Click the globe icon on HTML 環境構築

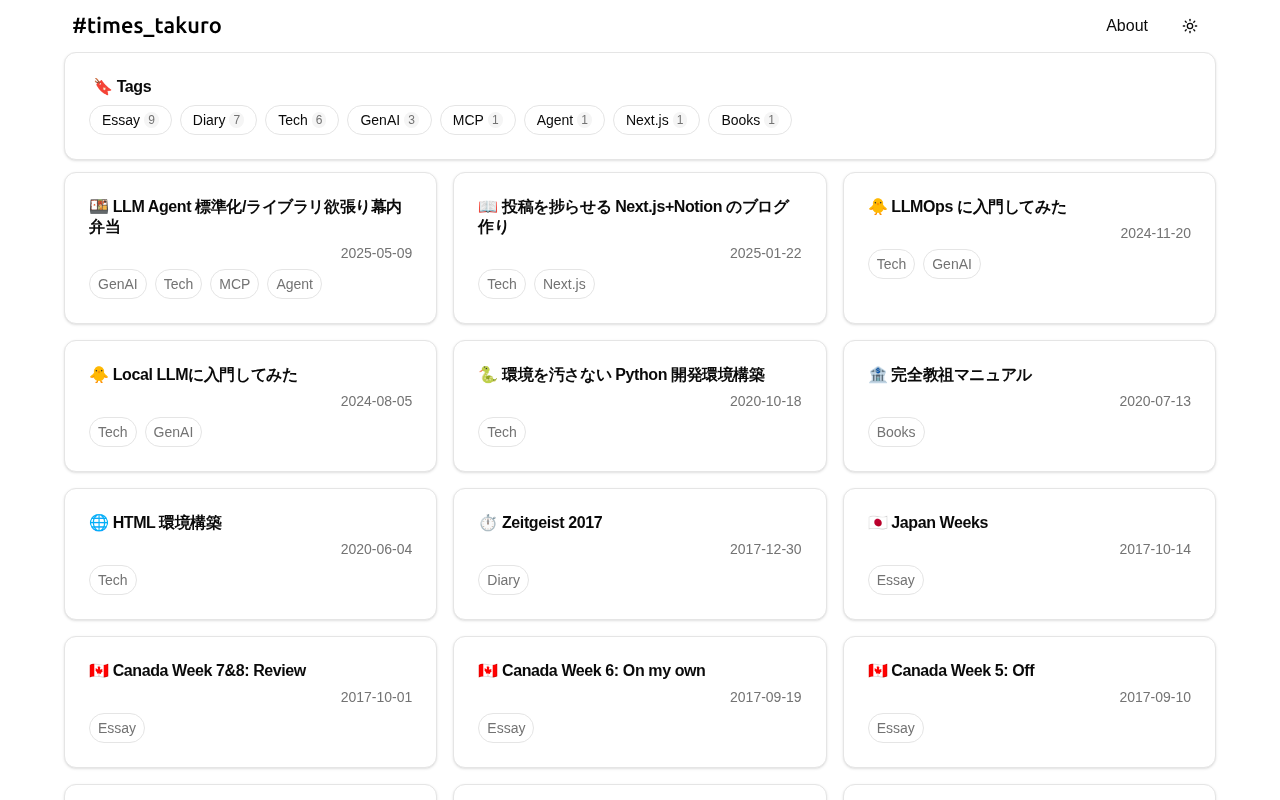(99, 523)
